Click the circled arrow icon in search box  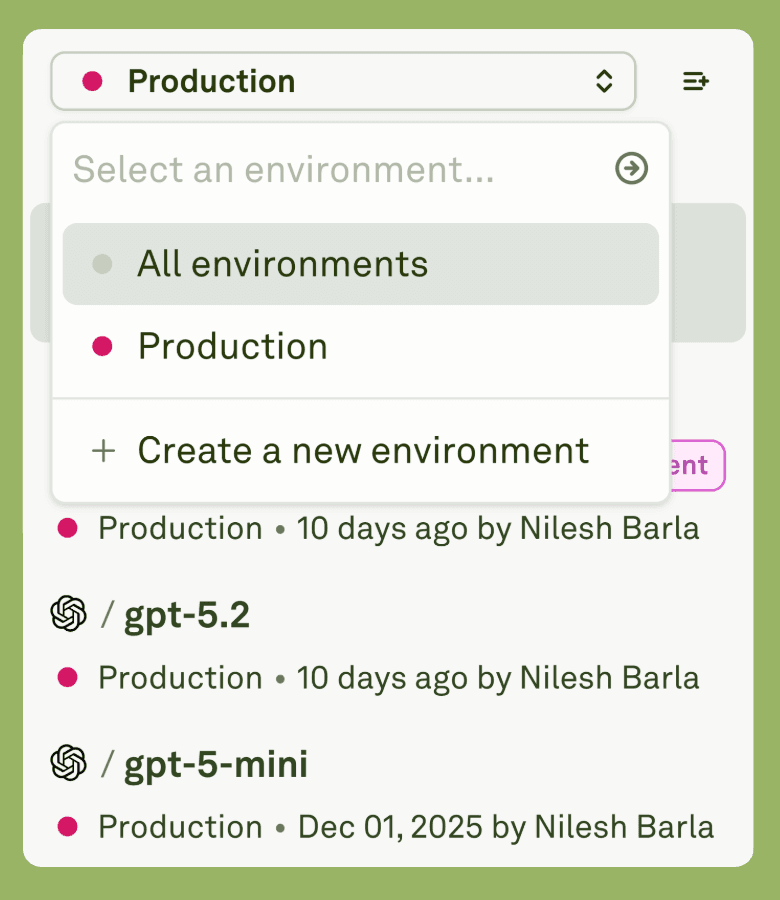(x=631, y=169)
